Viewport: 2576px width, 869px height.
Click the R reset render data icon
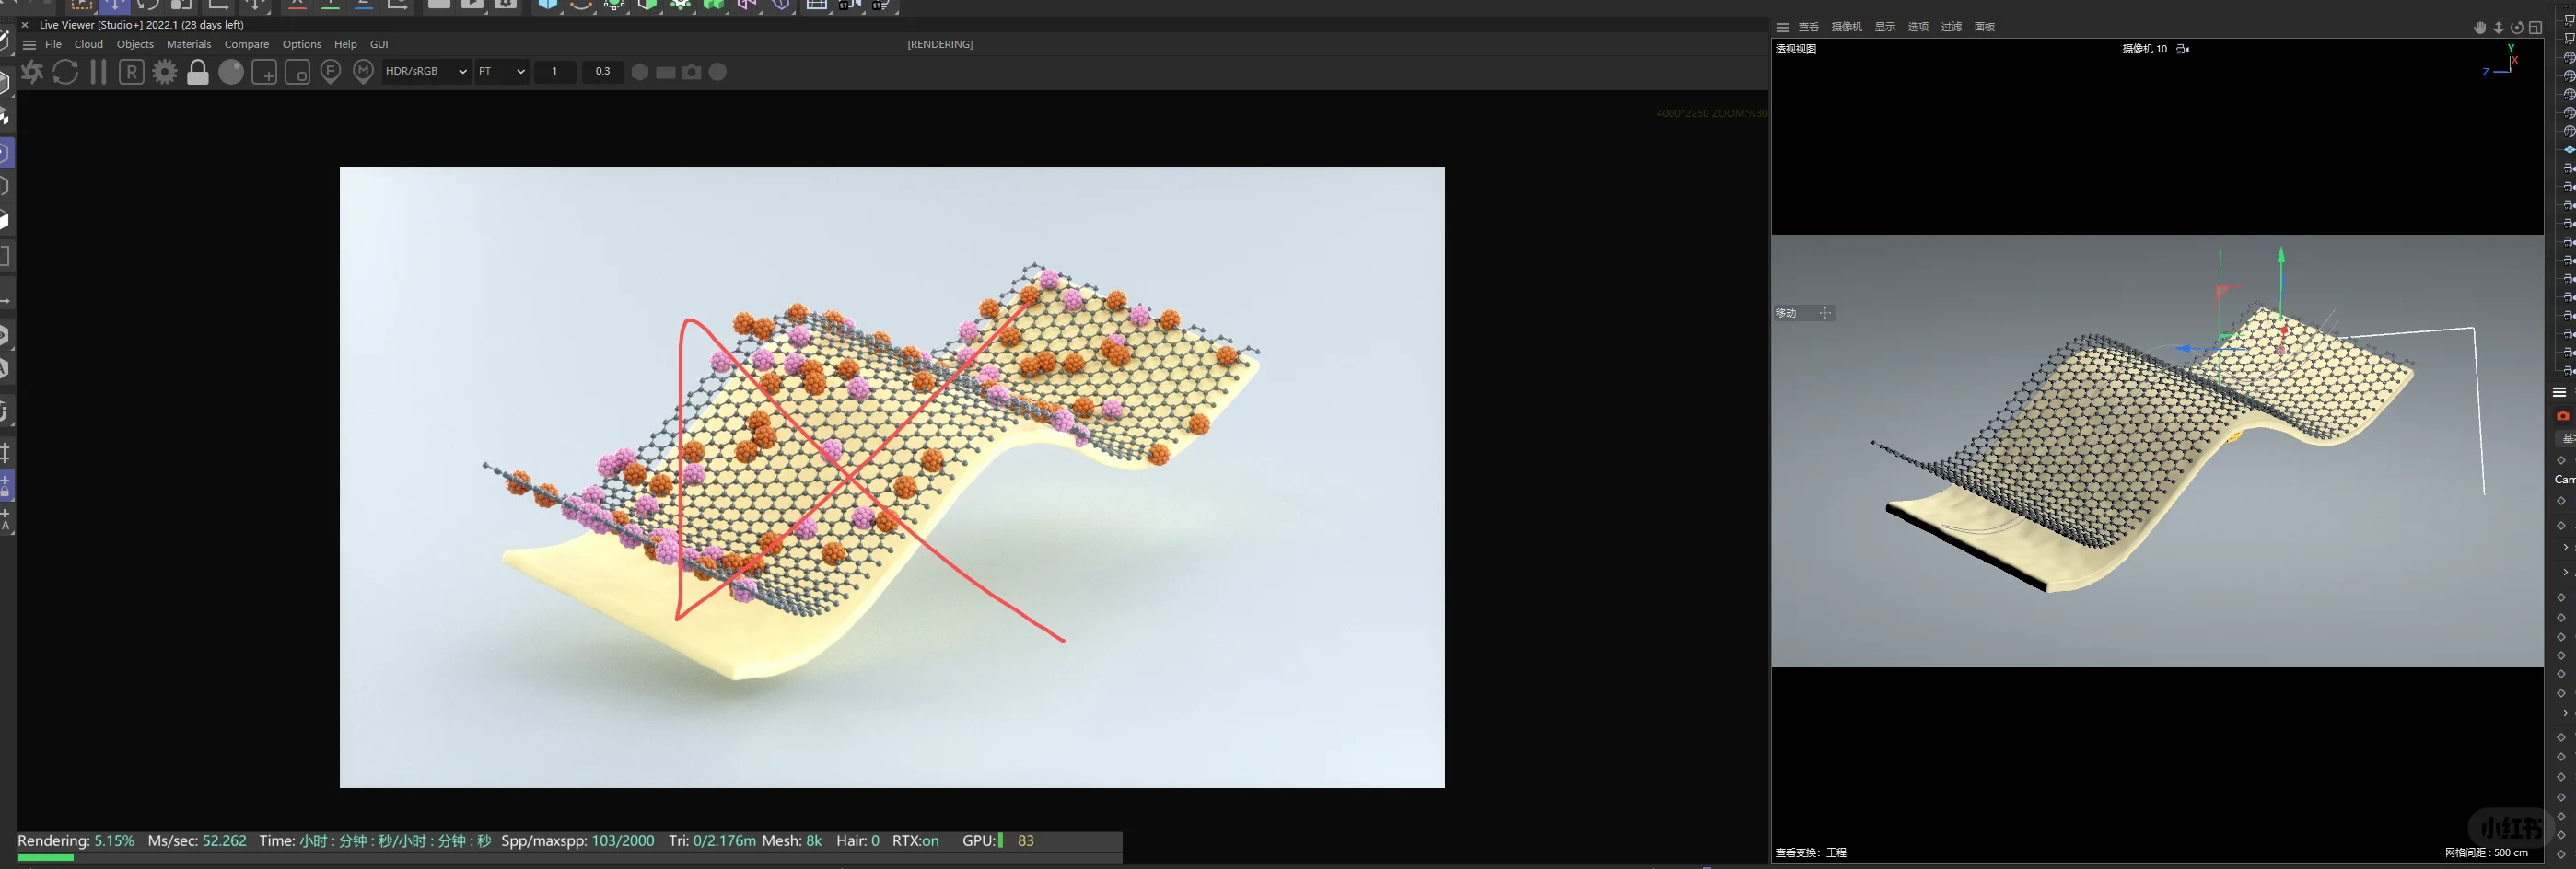point(131,72)
